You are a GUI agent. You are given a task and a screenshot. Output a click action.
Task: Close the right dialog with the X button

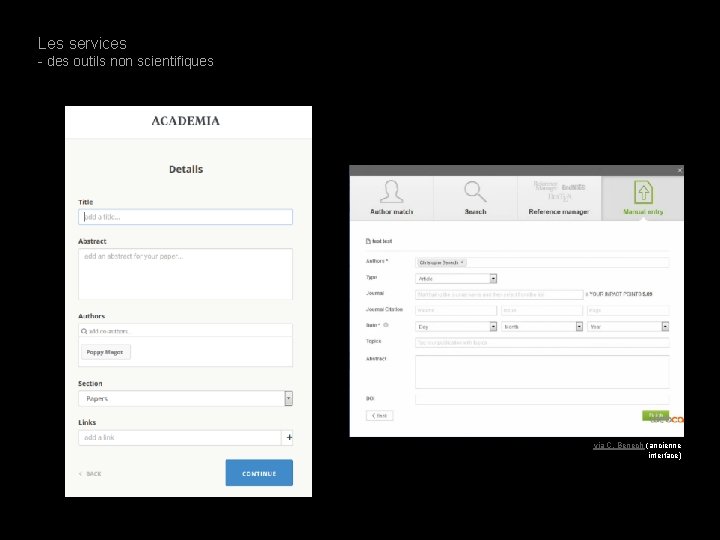tap(680, 170)
